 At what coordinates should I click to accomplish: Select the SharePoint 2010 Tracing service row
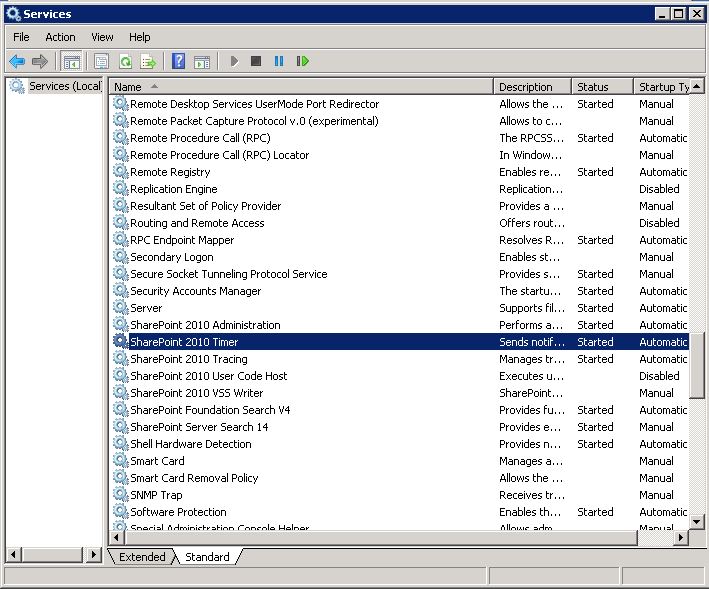[188, 359]
